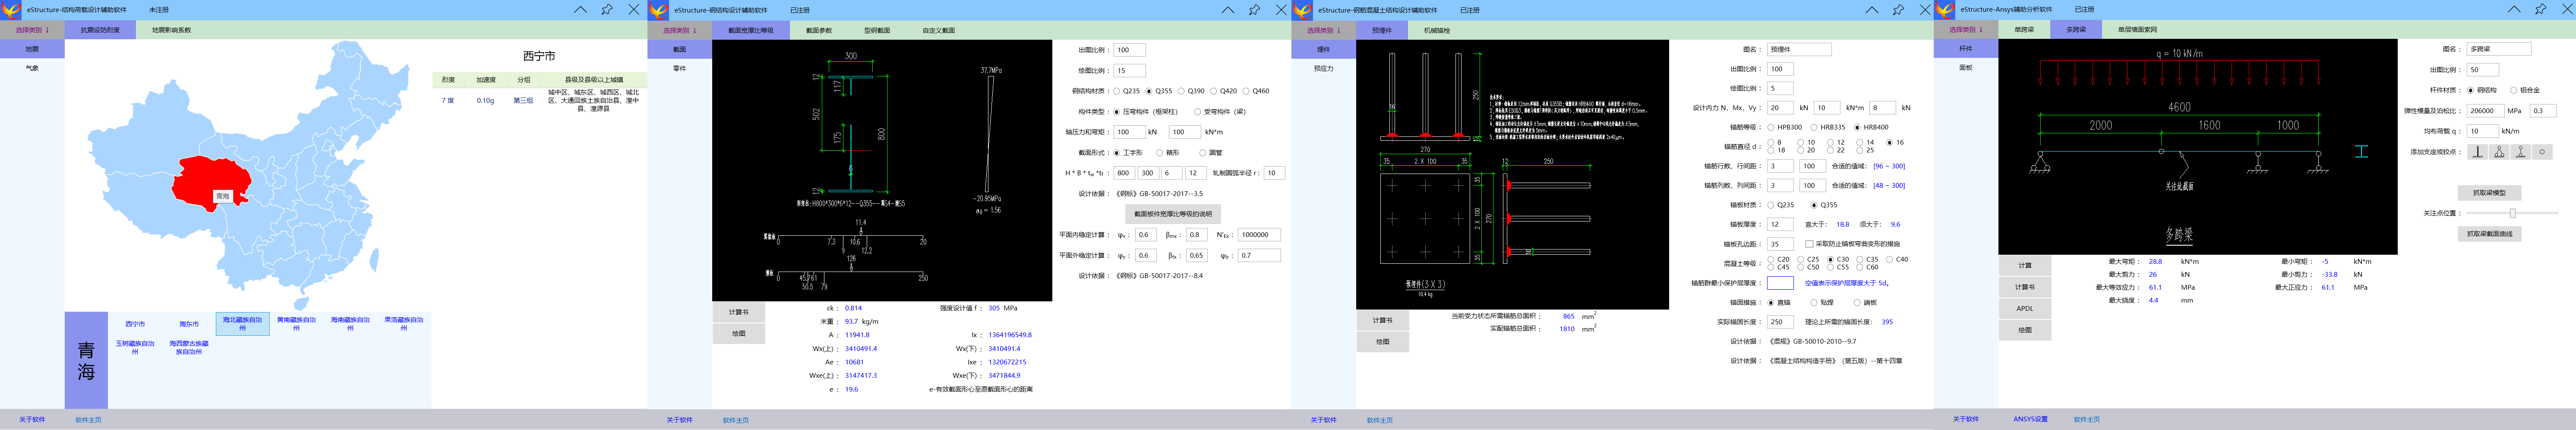The width and height of the screenshot is (2576, 430).
Task: Open 选择类别 dropdown in steel structure window
Action: [680, 30]
